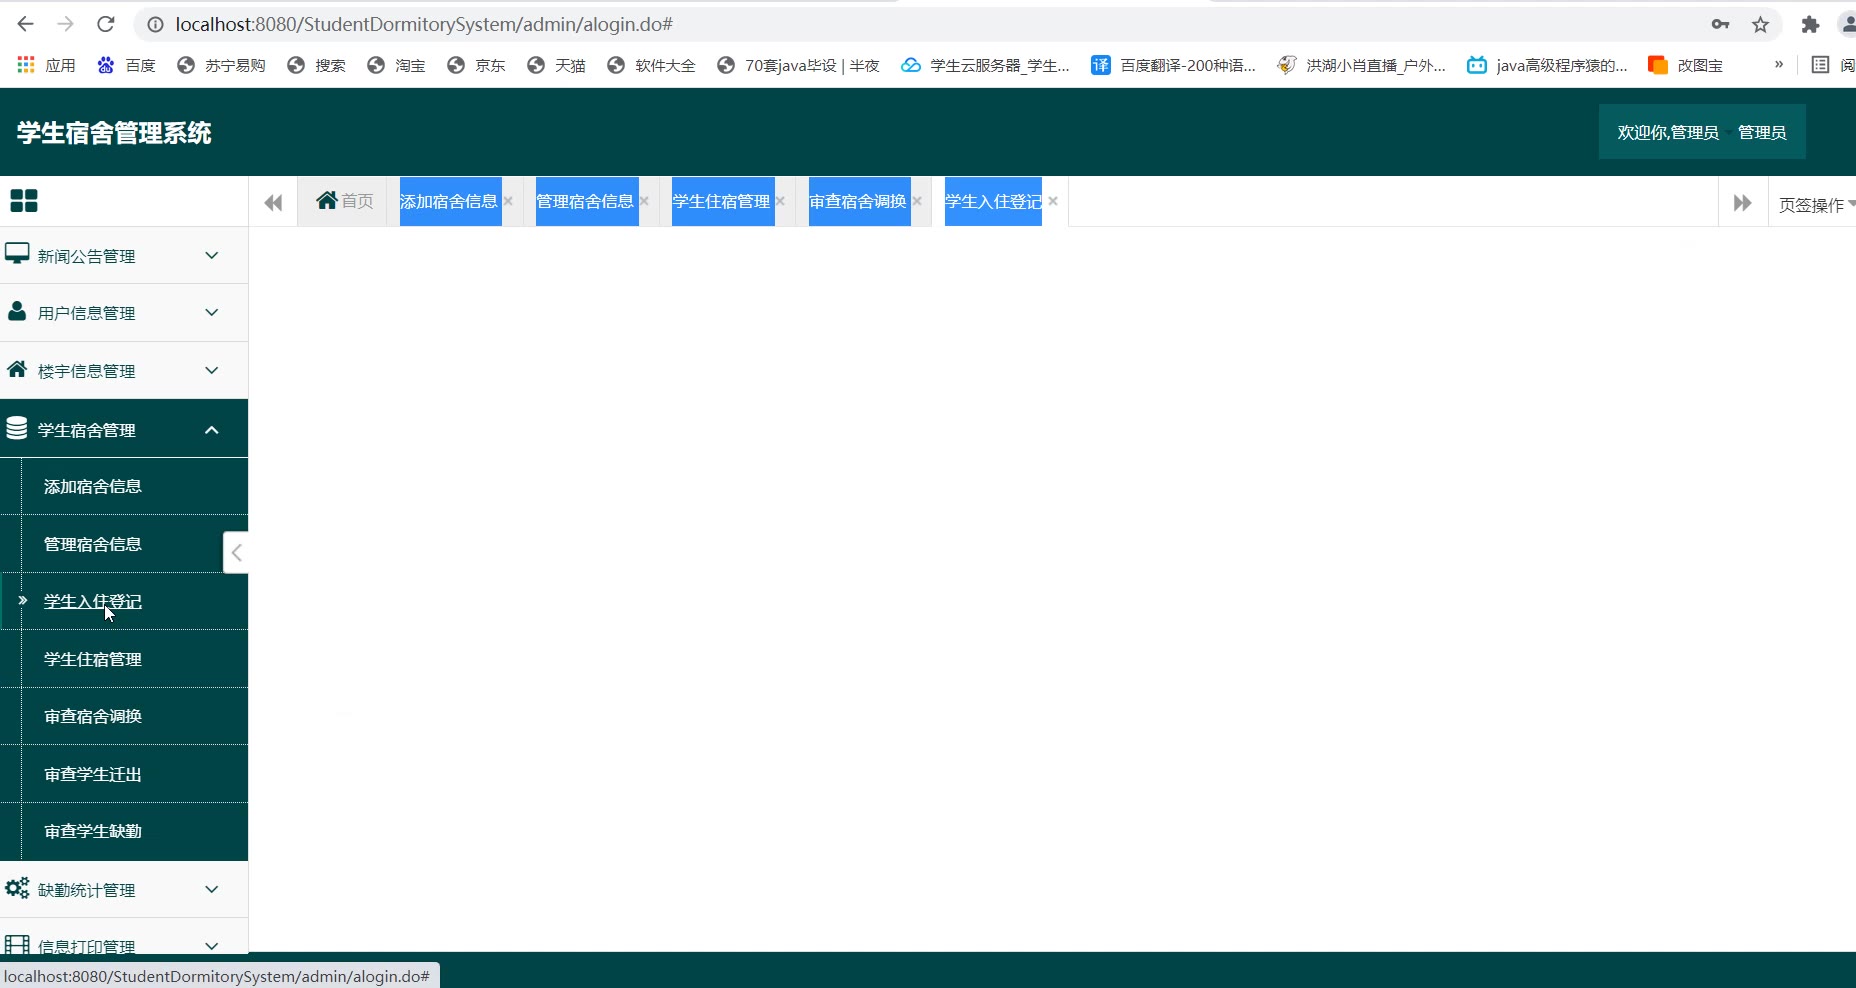Close the 学生住宿管理 tab

pyautogui.click(x=780, y=201)
